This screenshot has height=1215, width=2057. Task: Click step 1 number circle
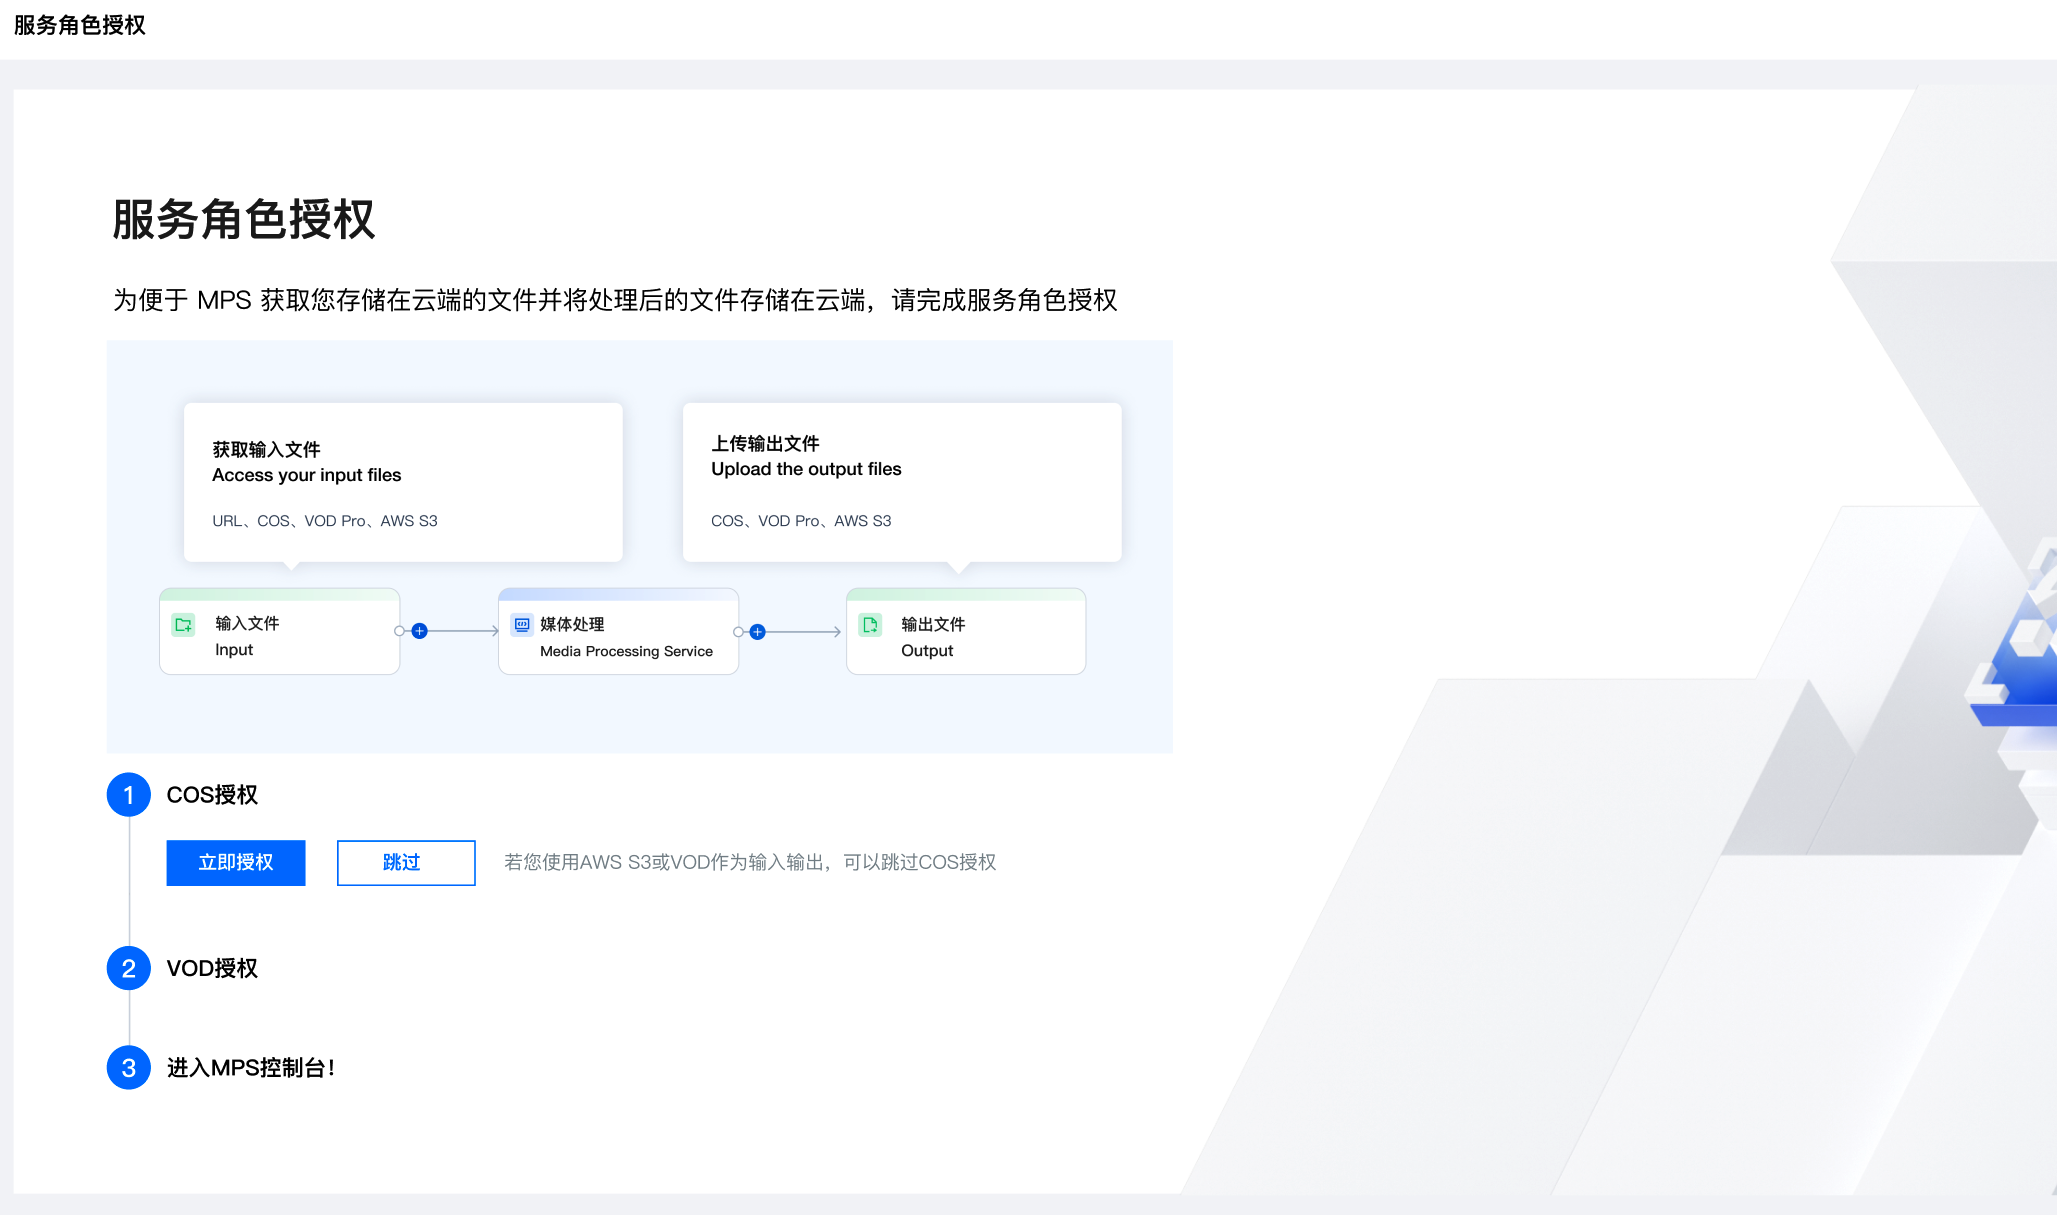[x=129, y=795]
